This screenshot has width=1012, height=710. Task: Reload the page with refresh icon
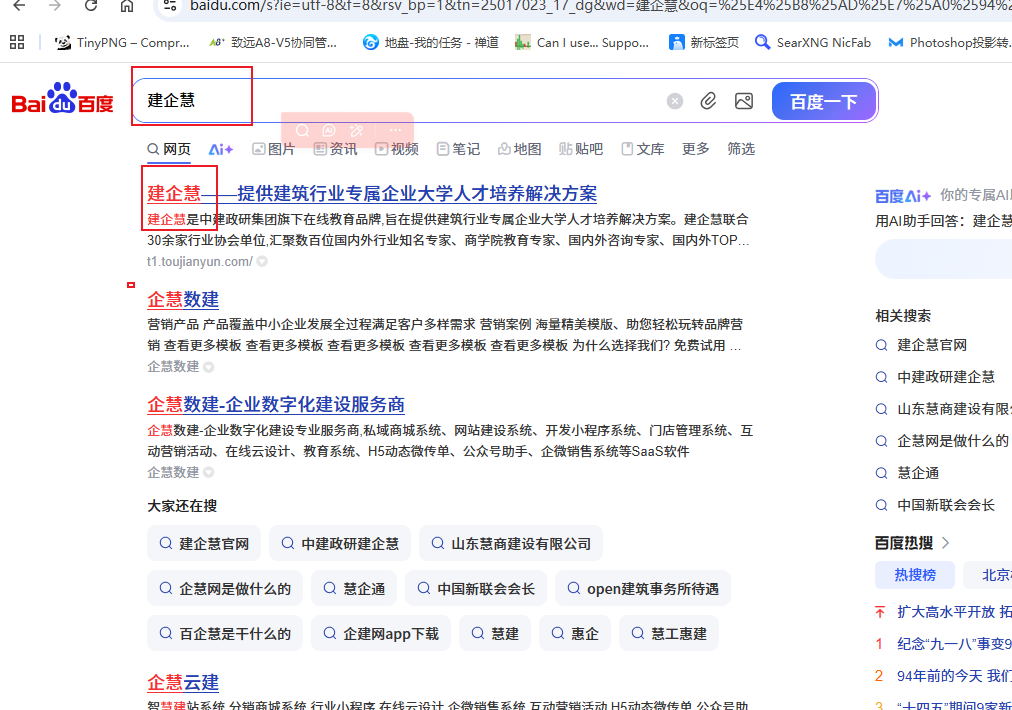pyautogui.click(x=91, y=6)
